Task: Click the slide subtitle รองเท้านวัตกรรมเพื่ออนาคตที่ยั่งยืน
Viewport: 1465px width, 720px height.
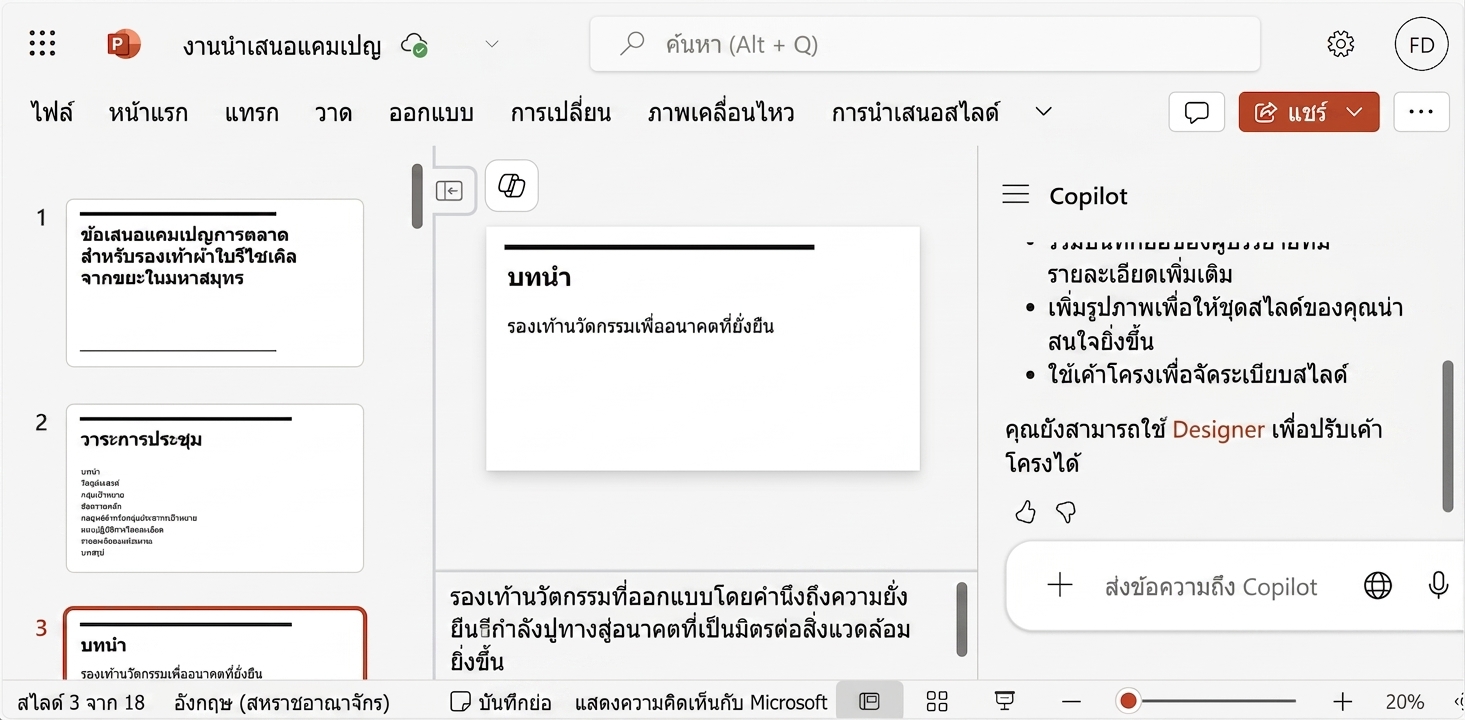Action: (x=641, y=326)
